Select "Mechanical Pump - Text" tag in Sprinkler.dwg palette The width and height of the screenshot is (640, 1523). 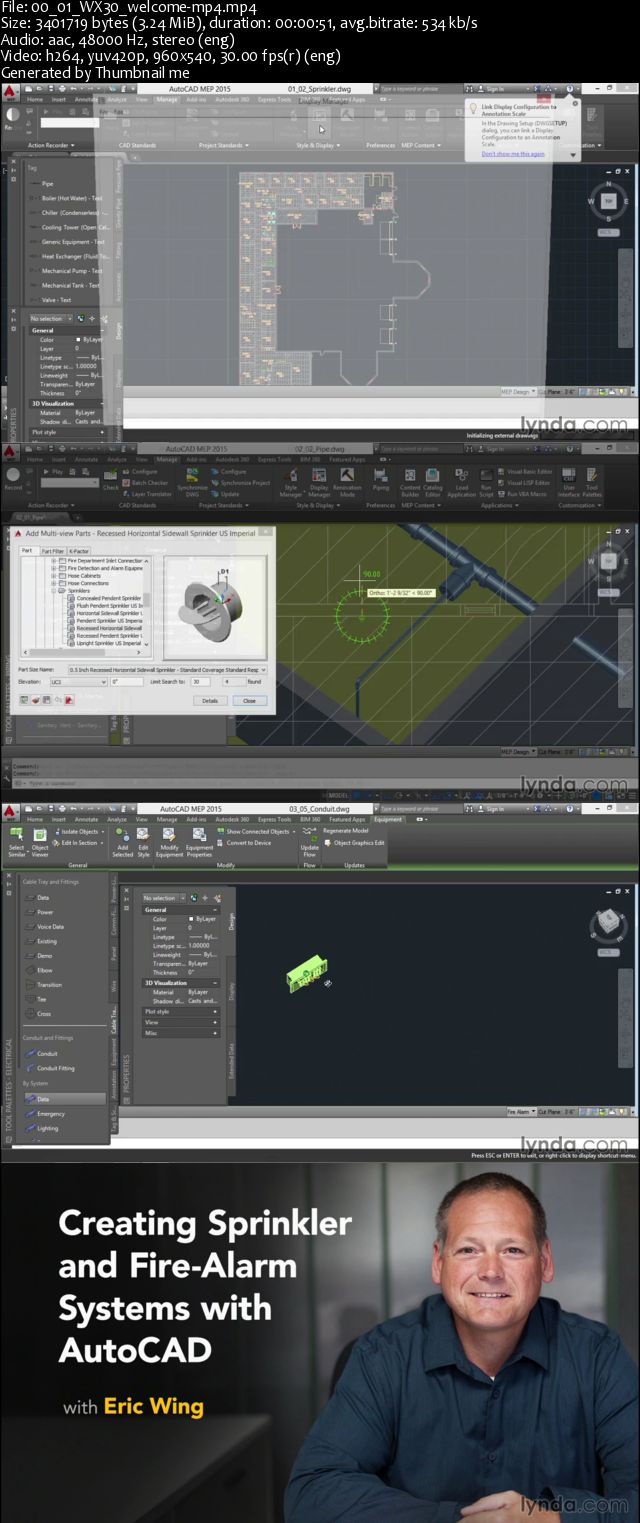(64, 270)
